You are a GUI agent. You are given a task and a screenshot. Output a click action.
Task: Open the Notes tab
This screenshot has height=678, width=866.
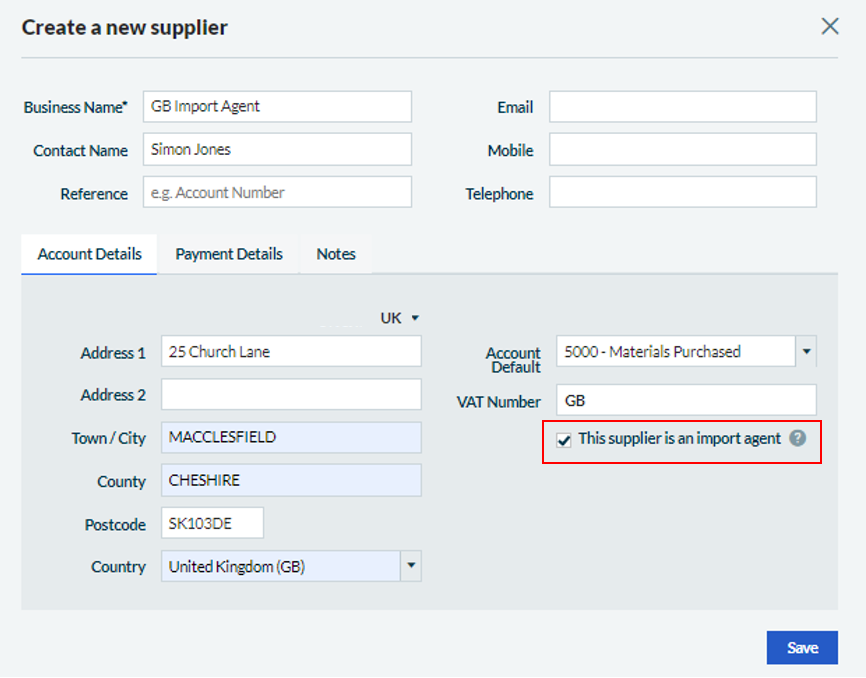click(x=336, y=254)
